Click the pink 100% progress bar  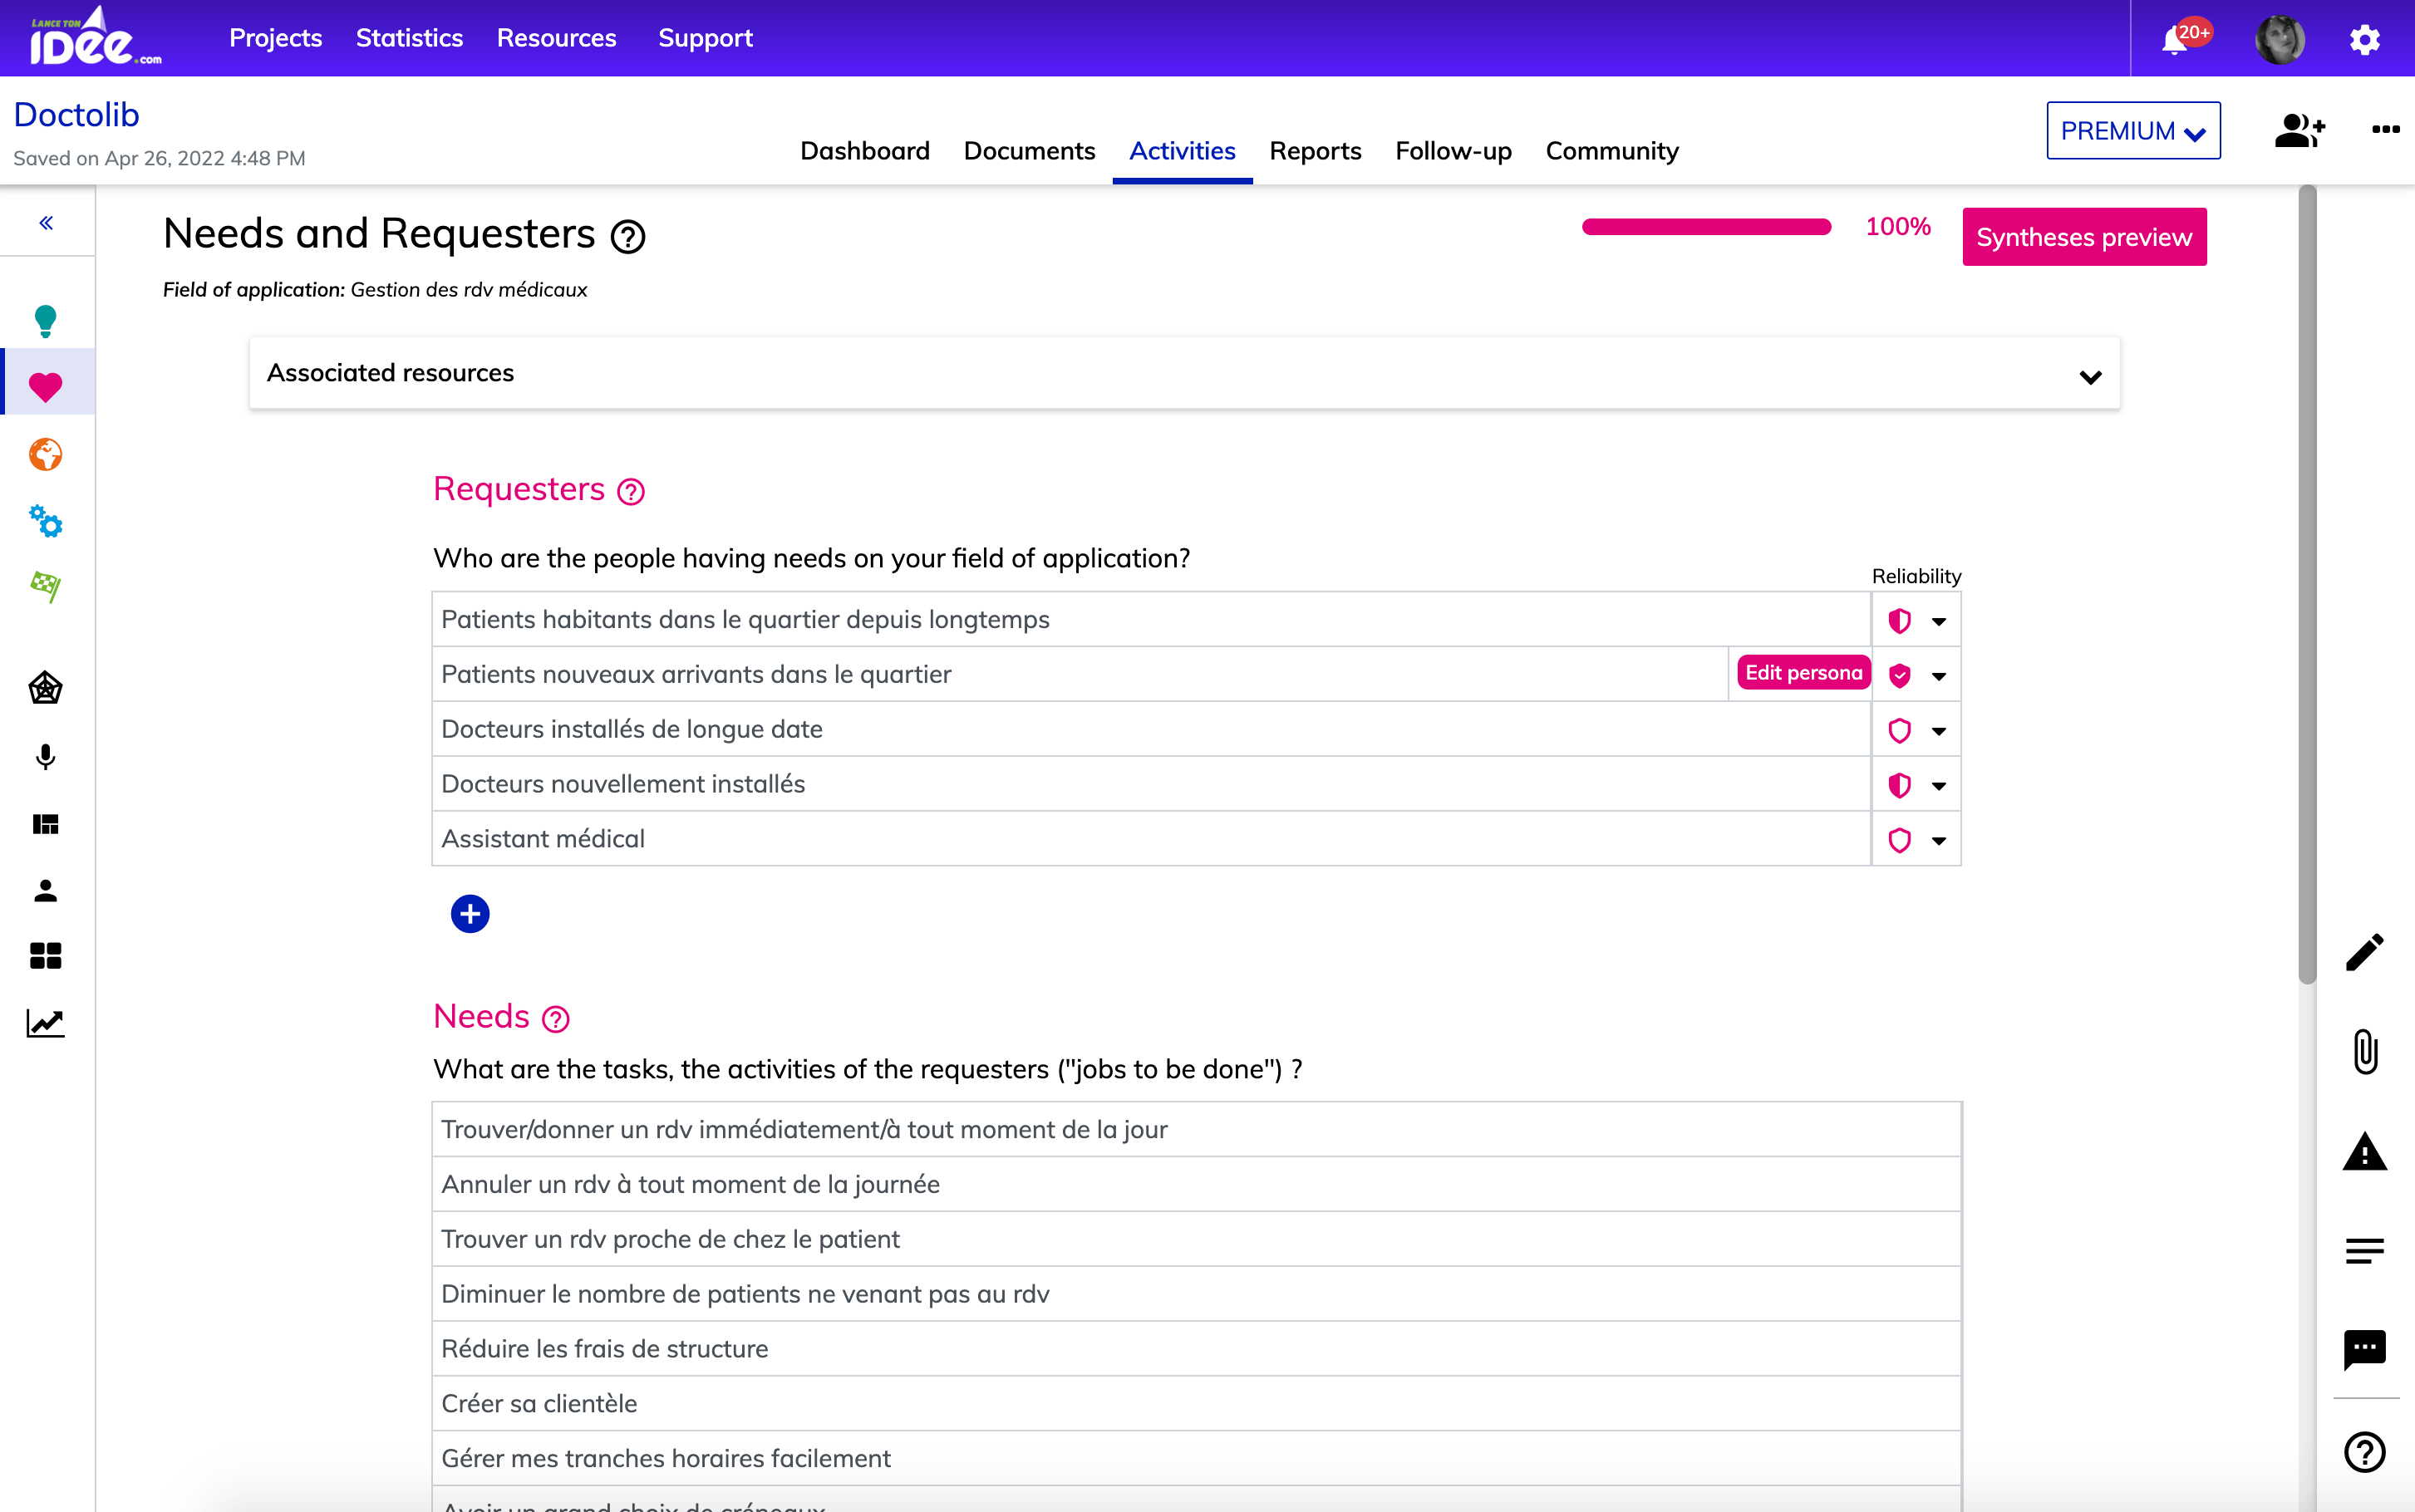(x=1706, y=227)
